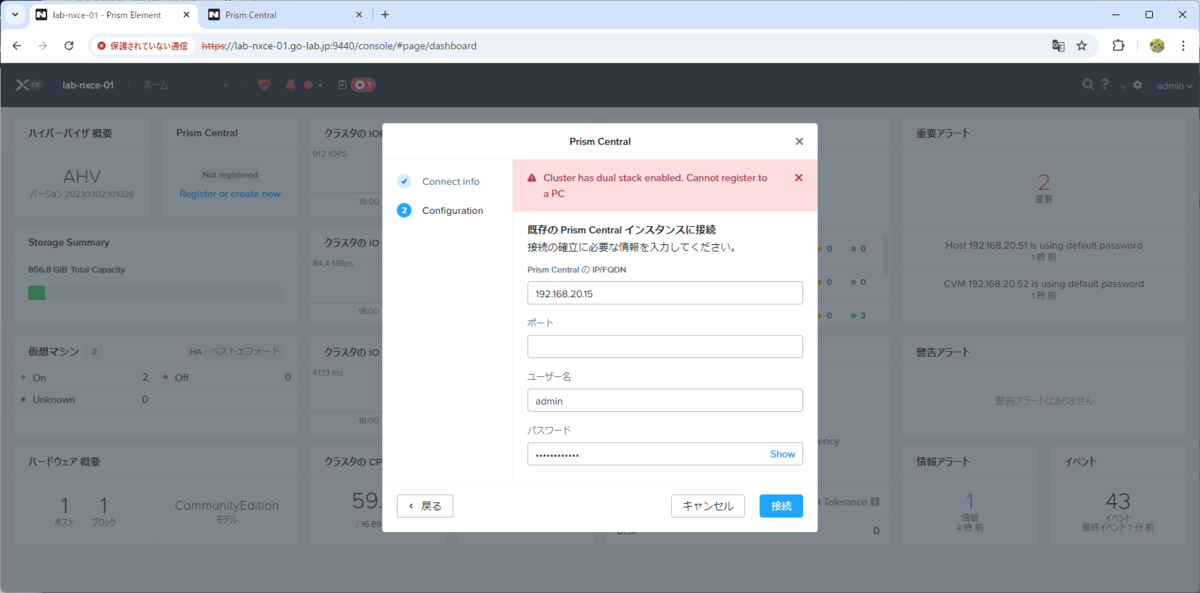Open the Chrome profile avatar
Image resolution: width=1200 pixels, height=593 pixels.
[x=1157, y=46]
